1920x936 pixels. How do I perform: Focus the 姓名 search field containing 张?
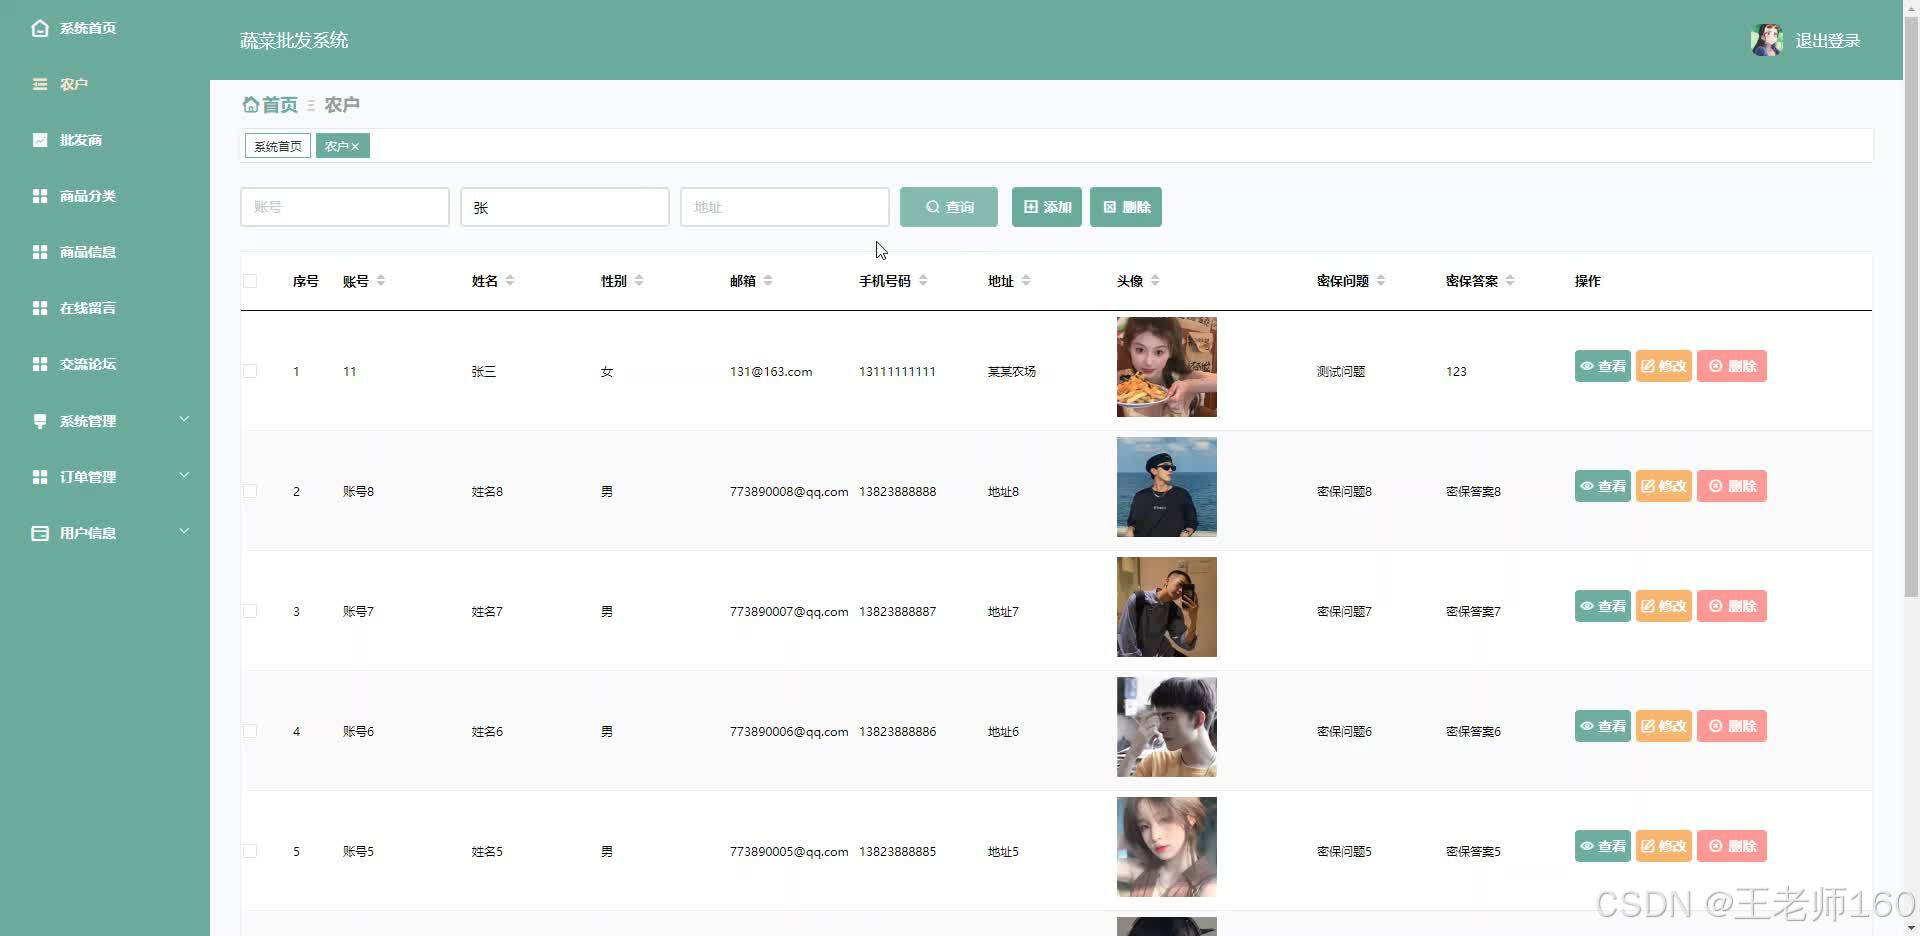tap(565, 207)
